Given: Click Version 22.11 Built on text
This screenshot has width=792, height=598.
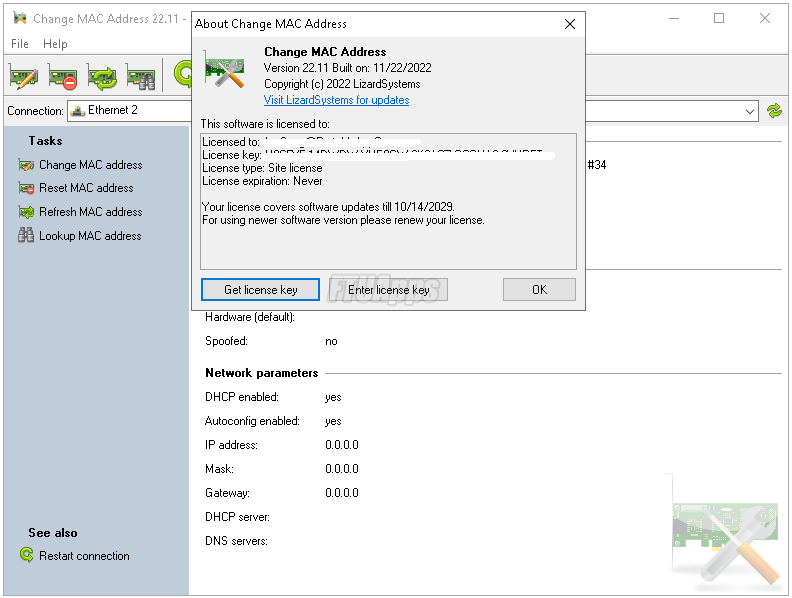Looking at the screenshot, I should coord(348,68).
